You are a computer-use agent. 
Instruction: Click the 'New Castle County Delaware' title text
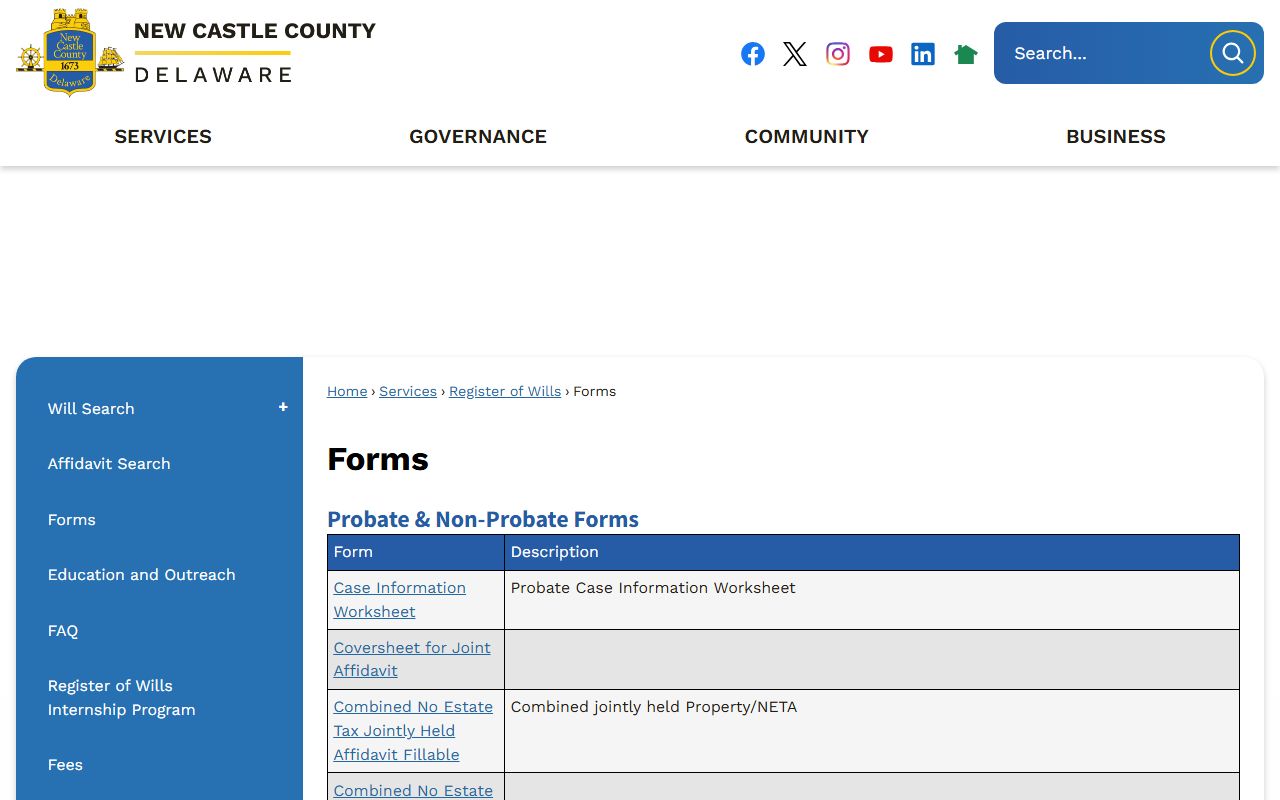click(255, 53)
